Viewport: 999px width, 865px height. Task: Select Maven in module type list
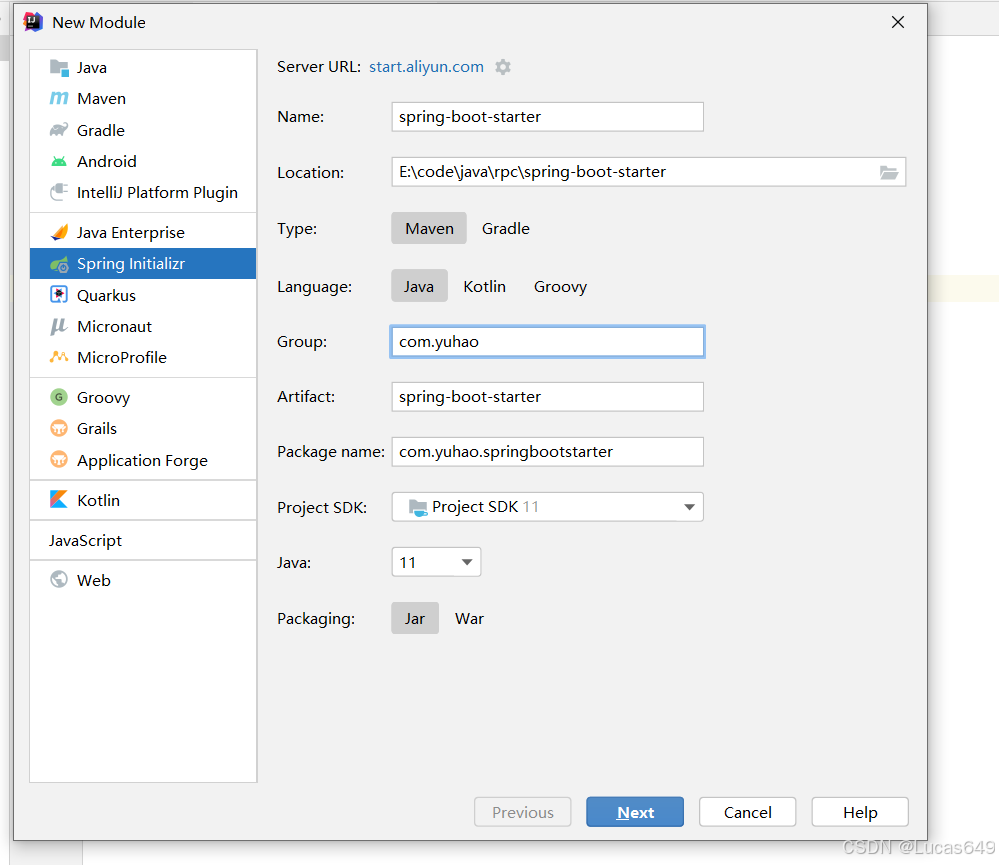143,99
